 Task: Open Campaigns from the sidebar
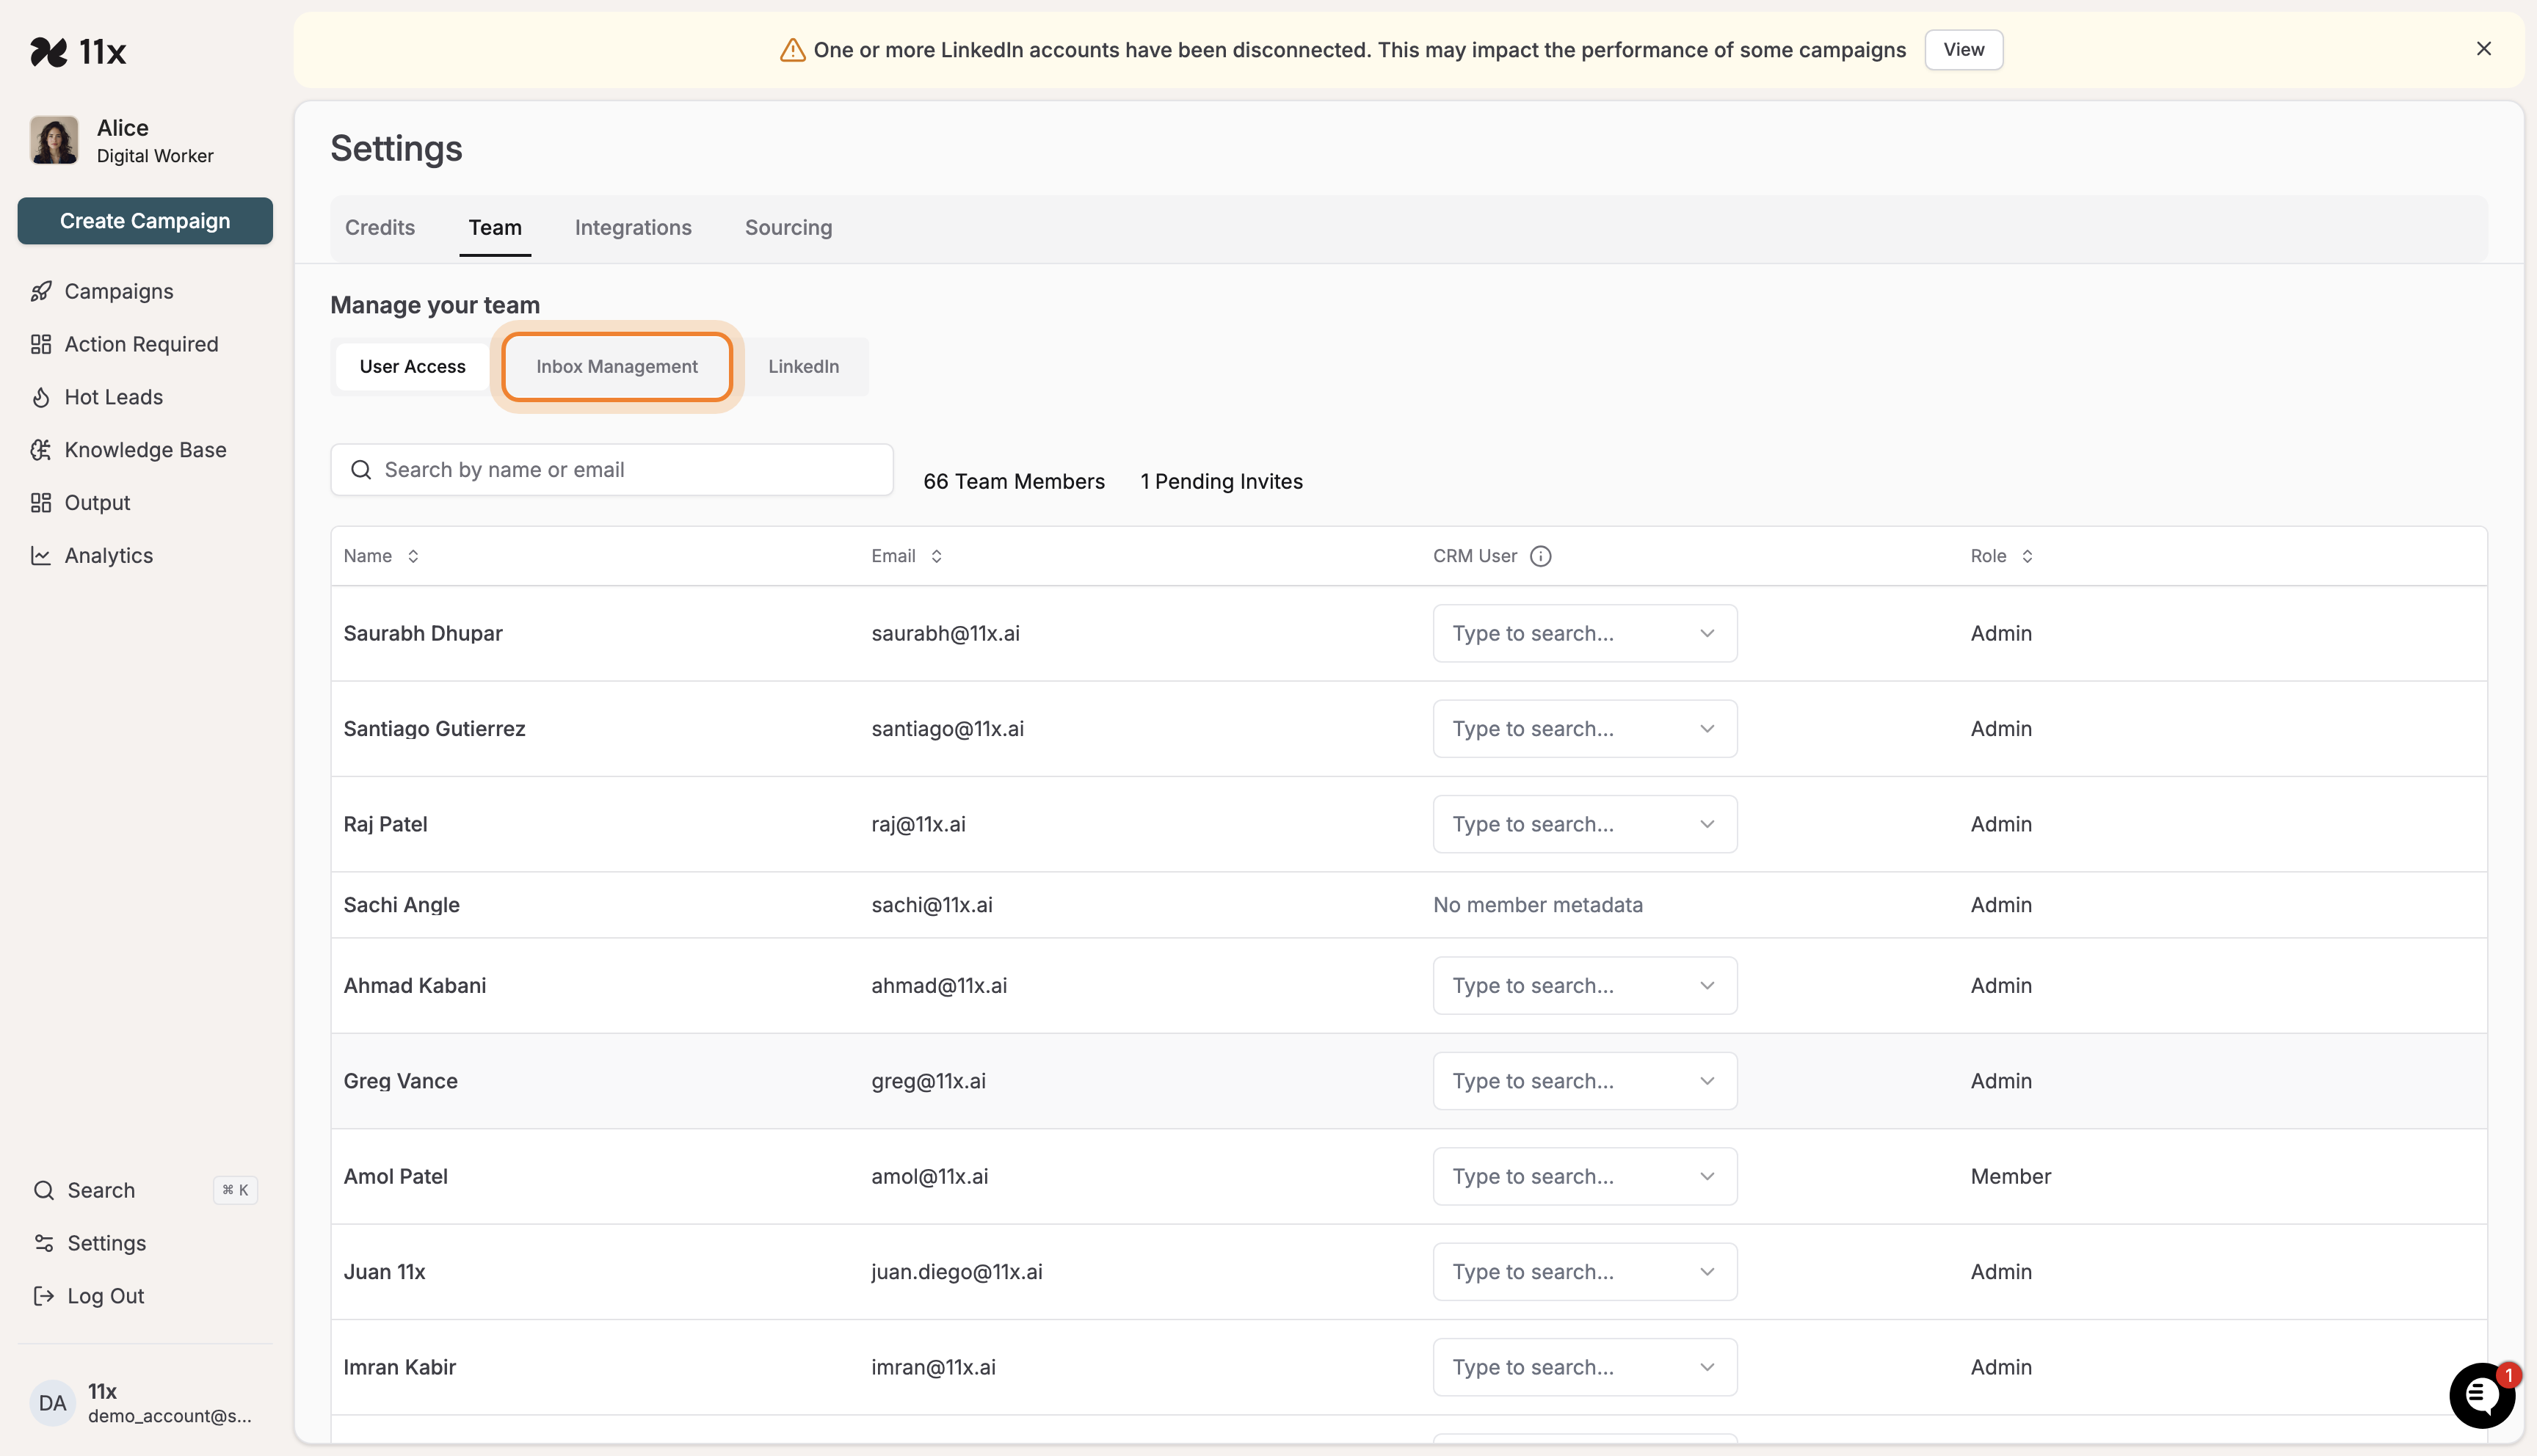click(x=118, y=291)
